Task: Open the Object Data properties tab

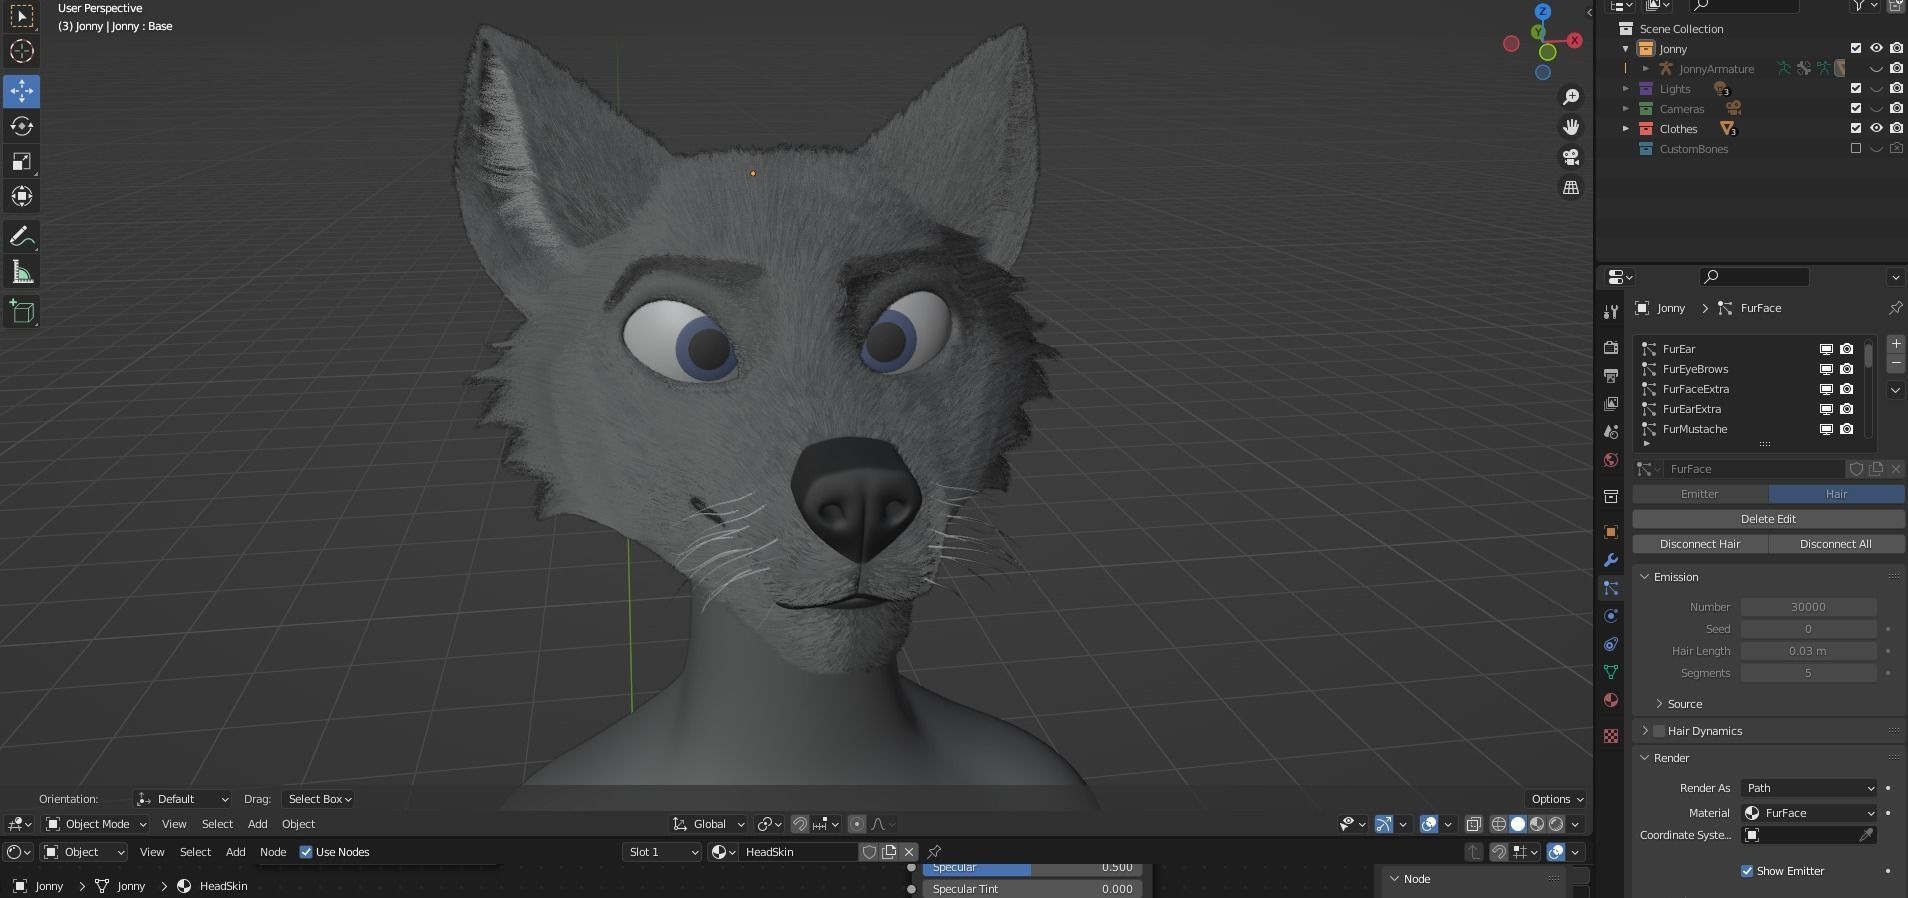Action: point(1610,672)
